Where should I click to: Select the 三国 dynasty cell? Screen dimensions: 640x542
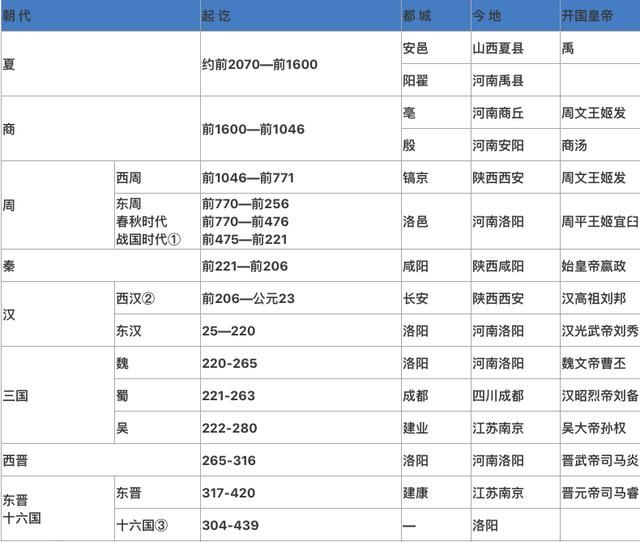(58, 395)
